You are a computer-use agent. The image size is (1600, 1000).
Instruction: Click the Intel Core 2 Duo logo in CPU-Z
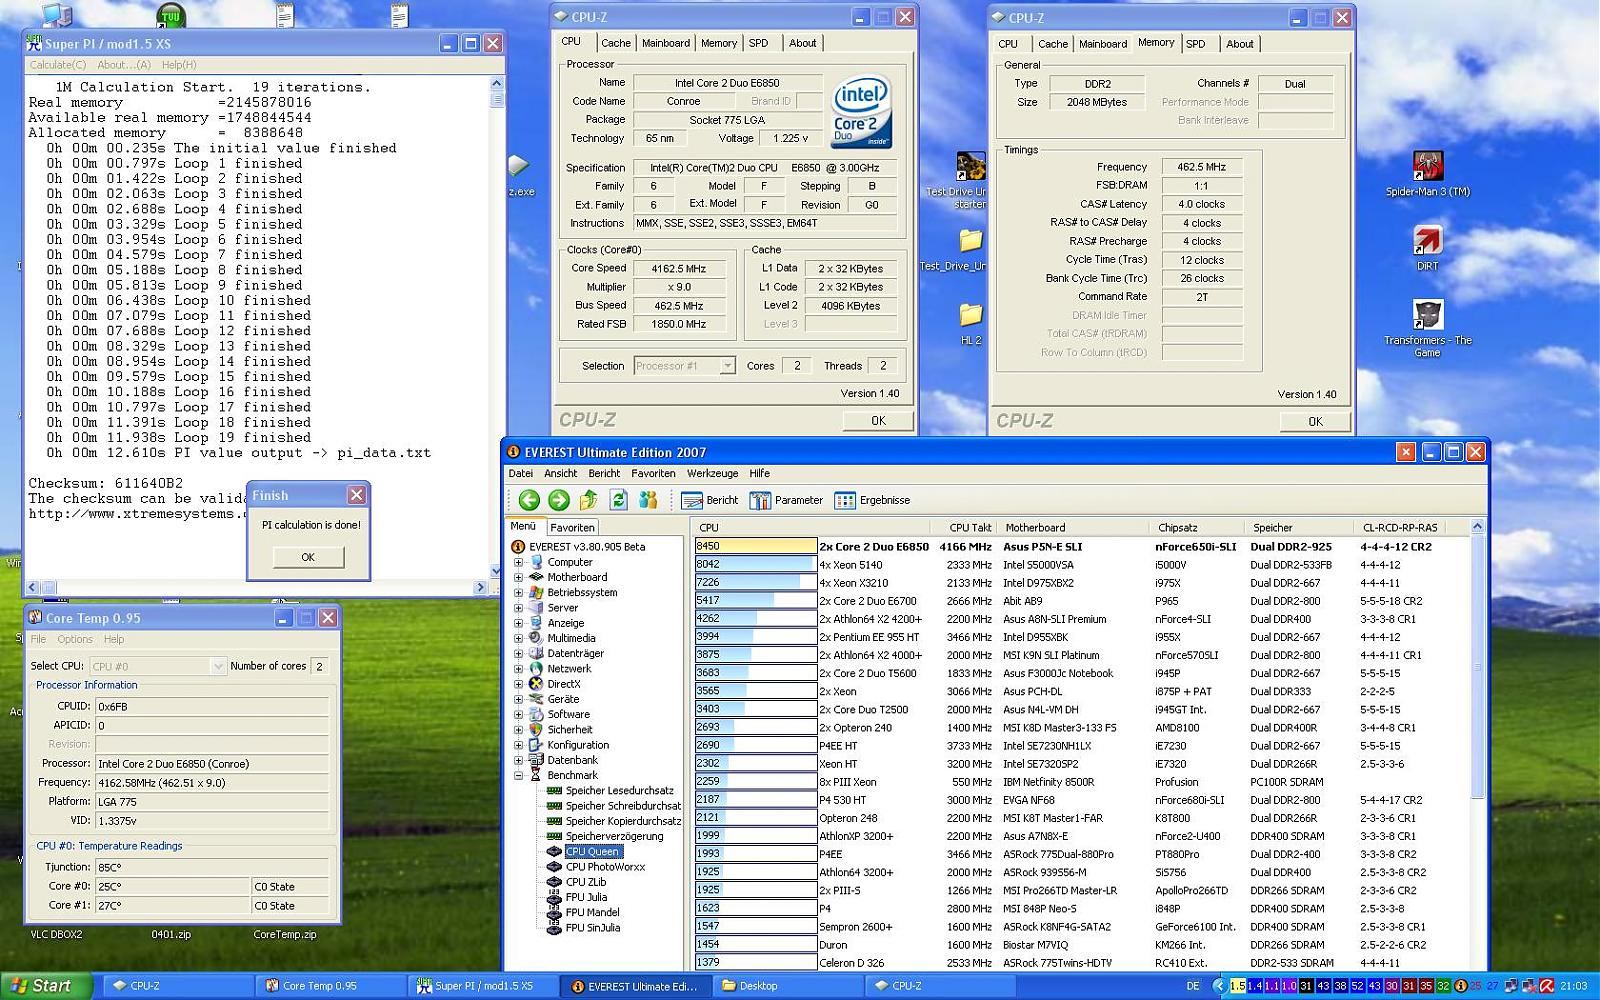click(x=861, y=112)
